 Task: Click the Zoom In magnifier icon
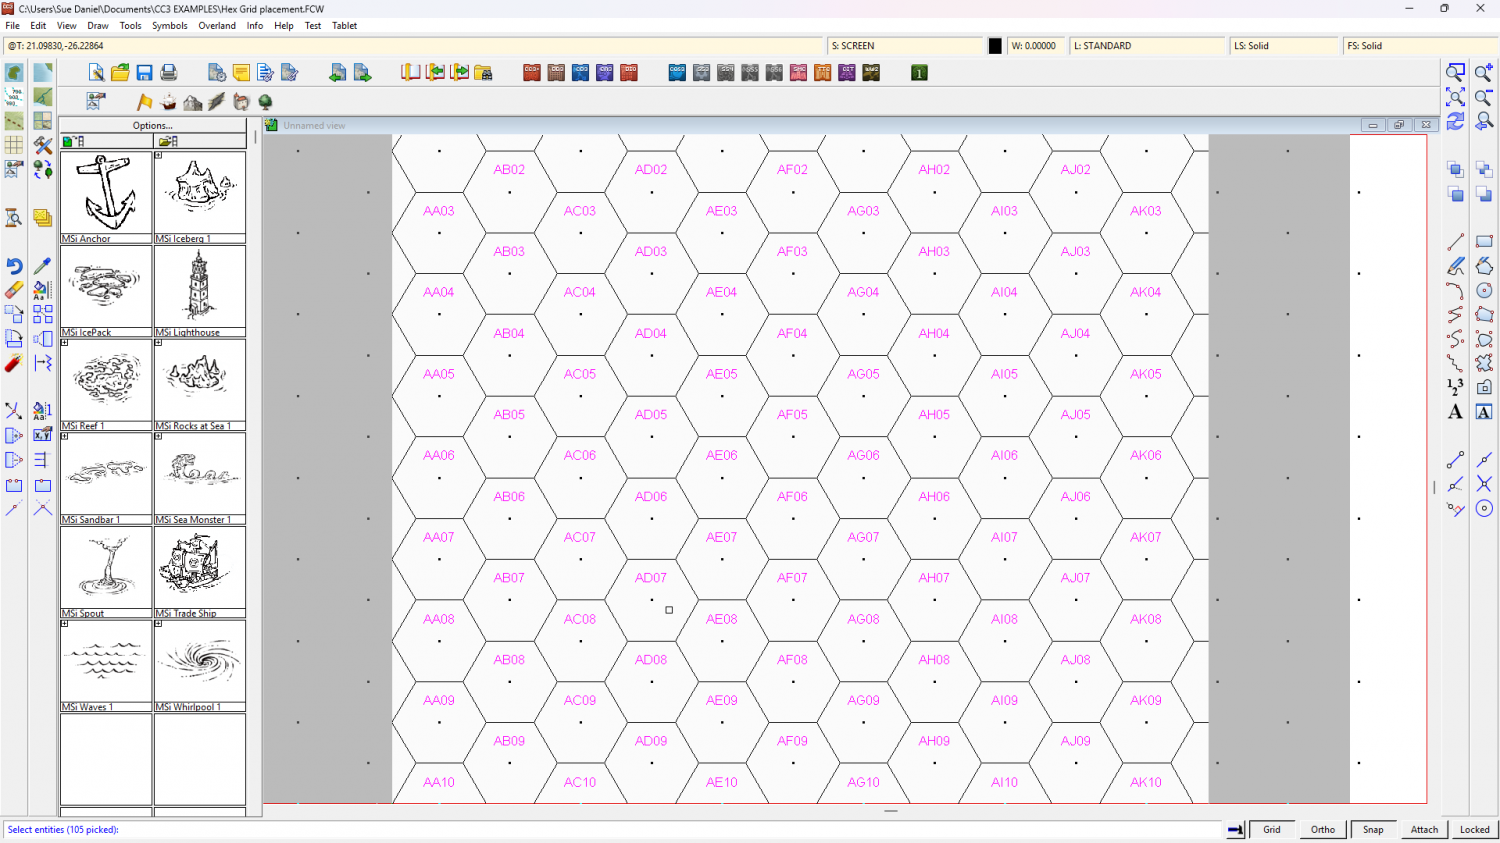pyautogui.click(x=1483, y=73)
